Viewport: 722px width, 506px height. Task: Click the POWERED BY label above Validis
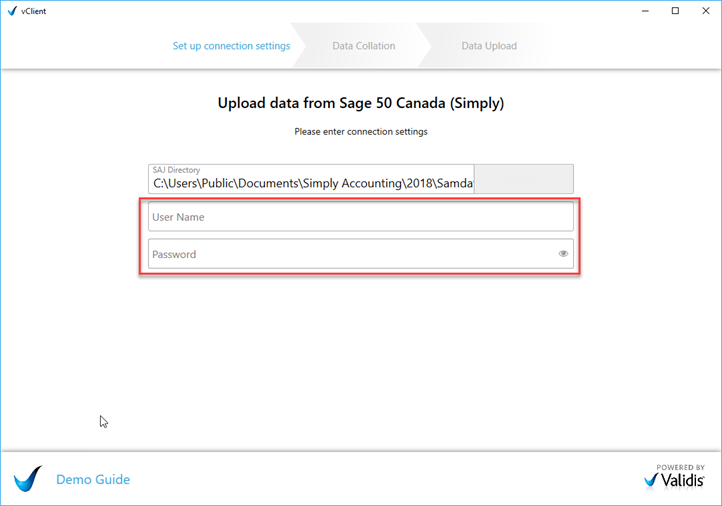pyautogui.click(x=680, y=467)
